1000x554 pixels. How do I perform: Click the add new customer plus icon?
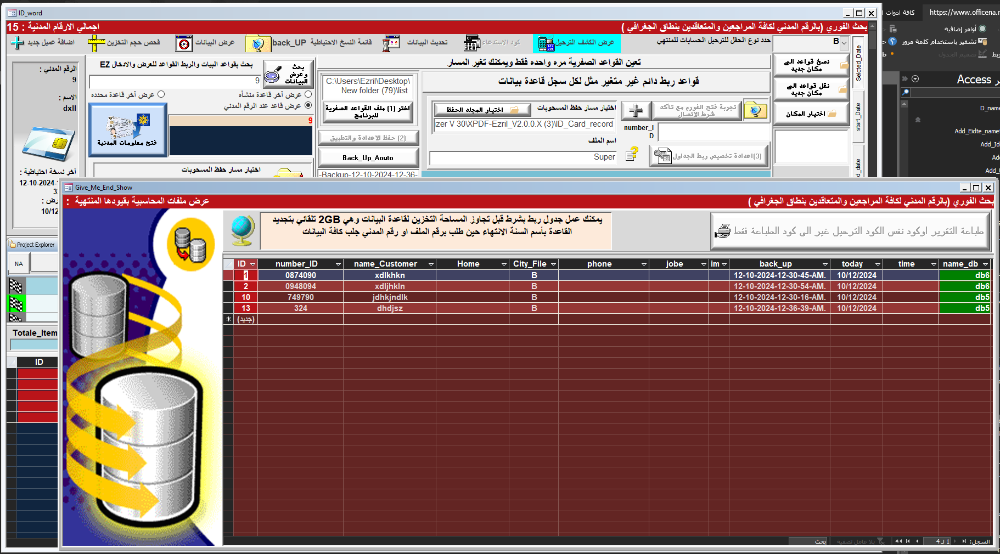pyautogui.click(x=17, y=43)
